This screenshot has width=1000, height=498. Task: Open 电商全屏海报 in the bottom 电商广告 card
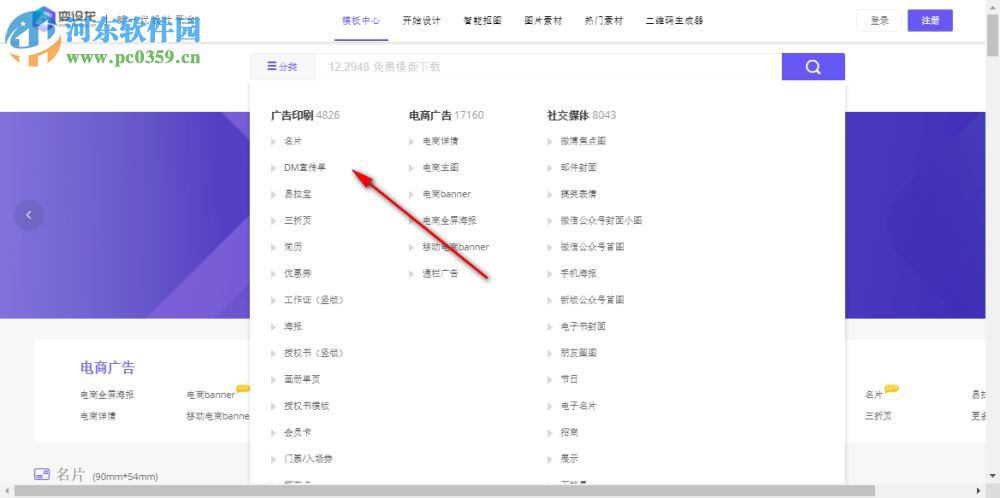(x=107, y=395)
